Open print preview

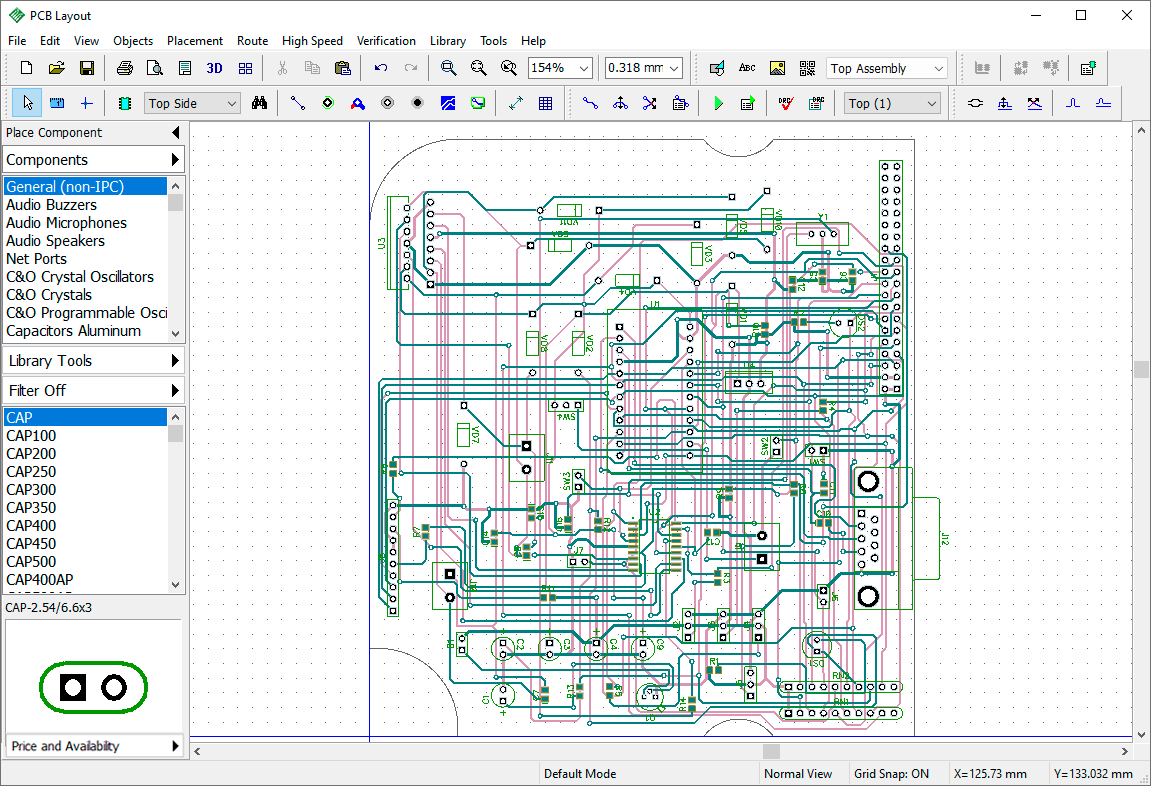tap(155, 68)
